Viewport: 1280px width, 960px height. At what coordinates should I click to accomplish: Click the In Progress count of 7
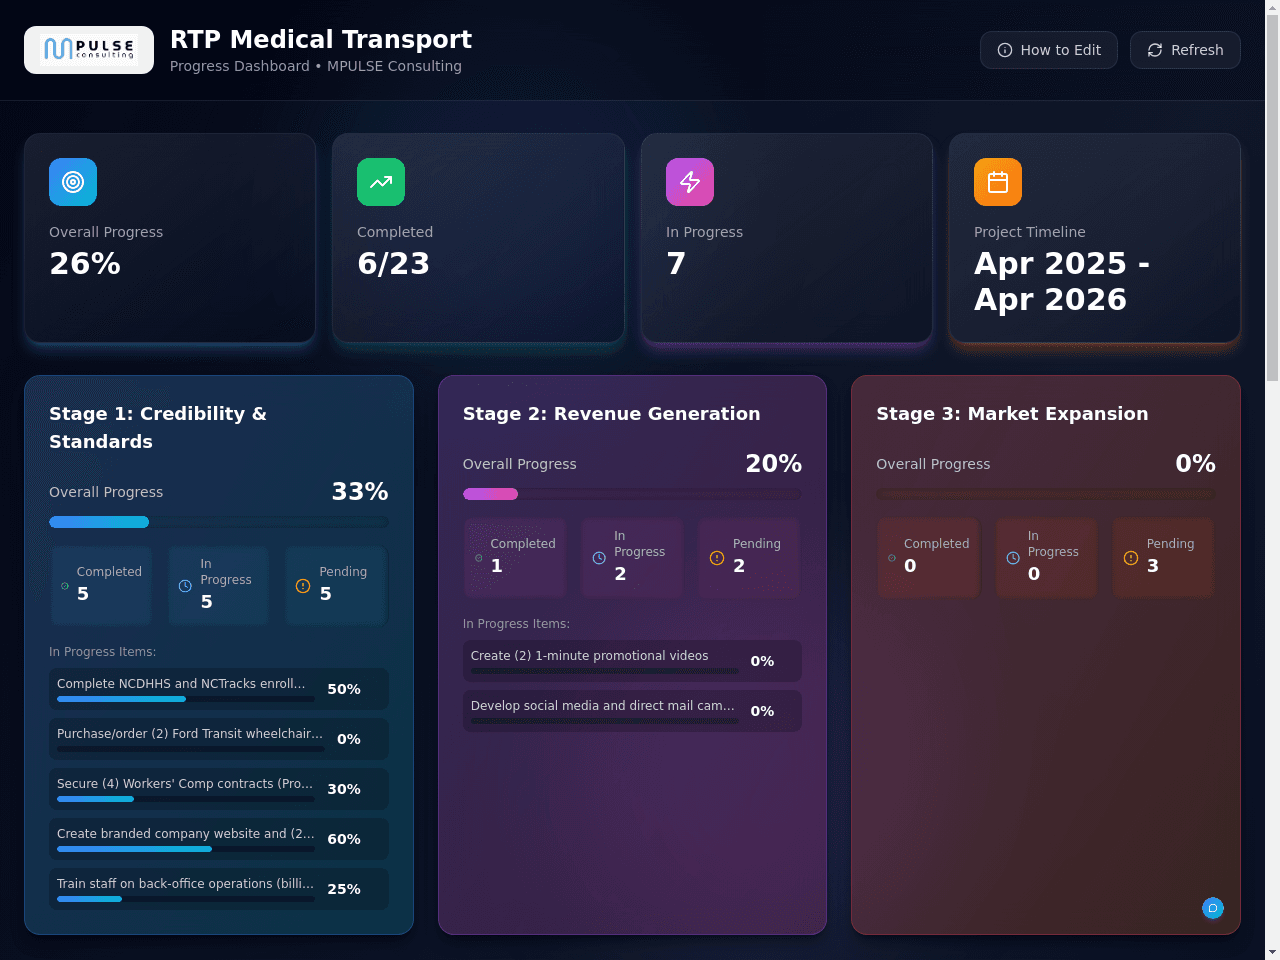(676, 263)
